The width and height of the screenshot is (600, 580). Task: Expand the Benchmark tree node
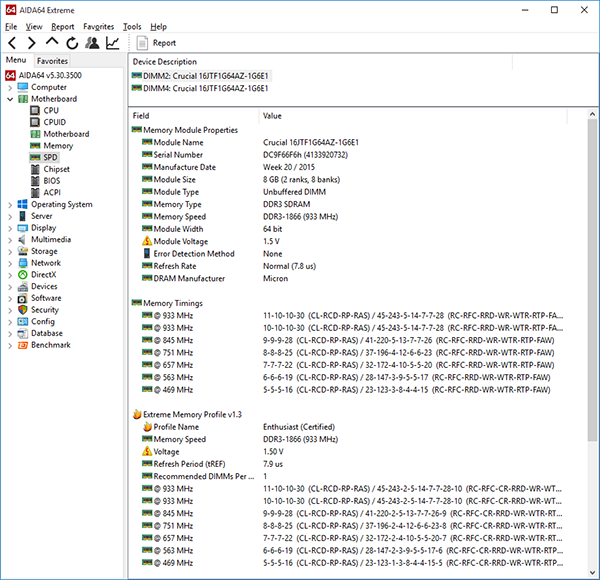pyautogui.click(x=10, y=345)
